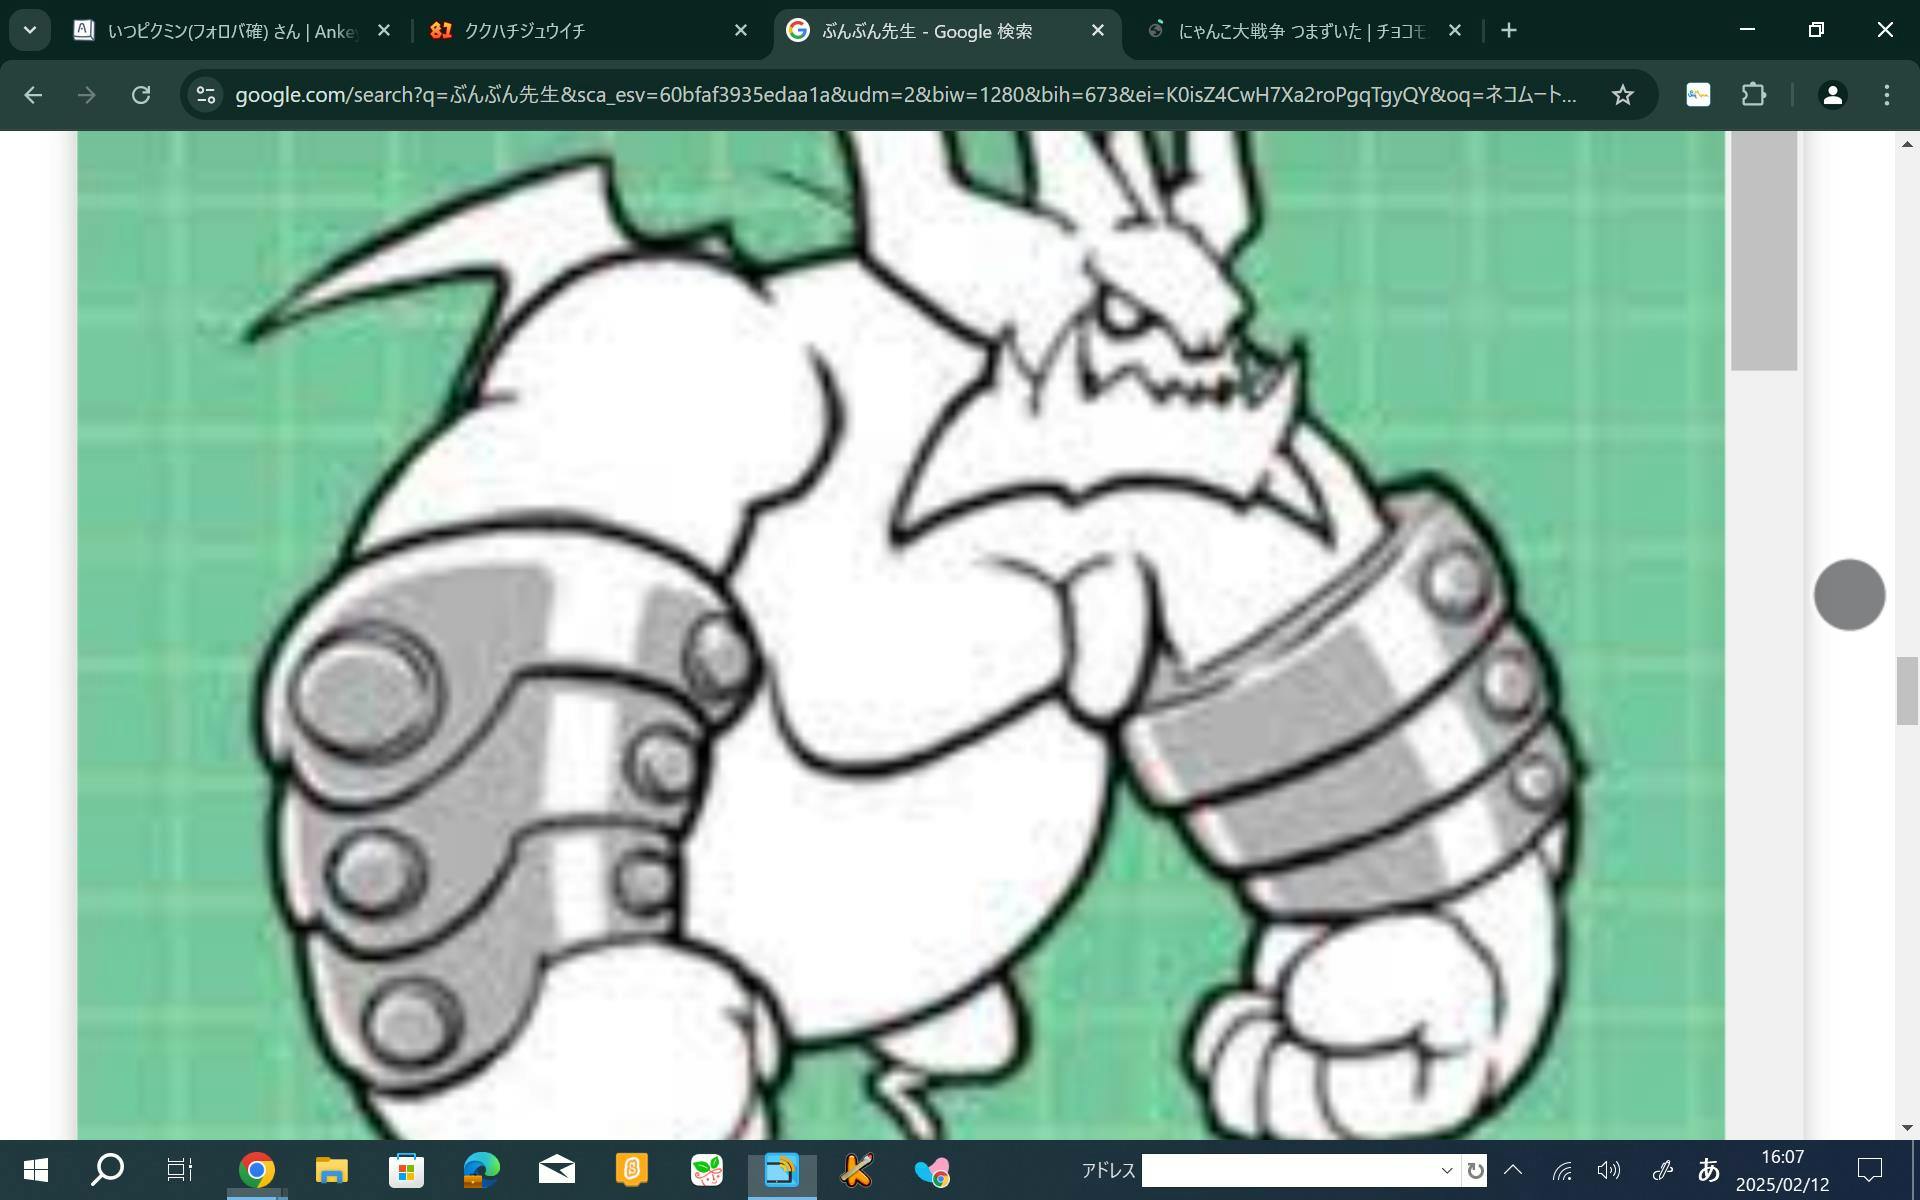Open the volume control in system tray
This screenshot has height=1200, width=1920.
pos(1608,1170)
